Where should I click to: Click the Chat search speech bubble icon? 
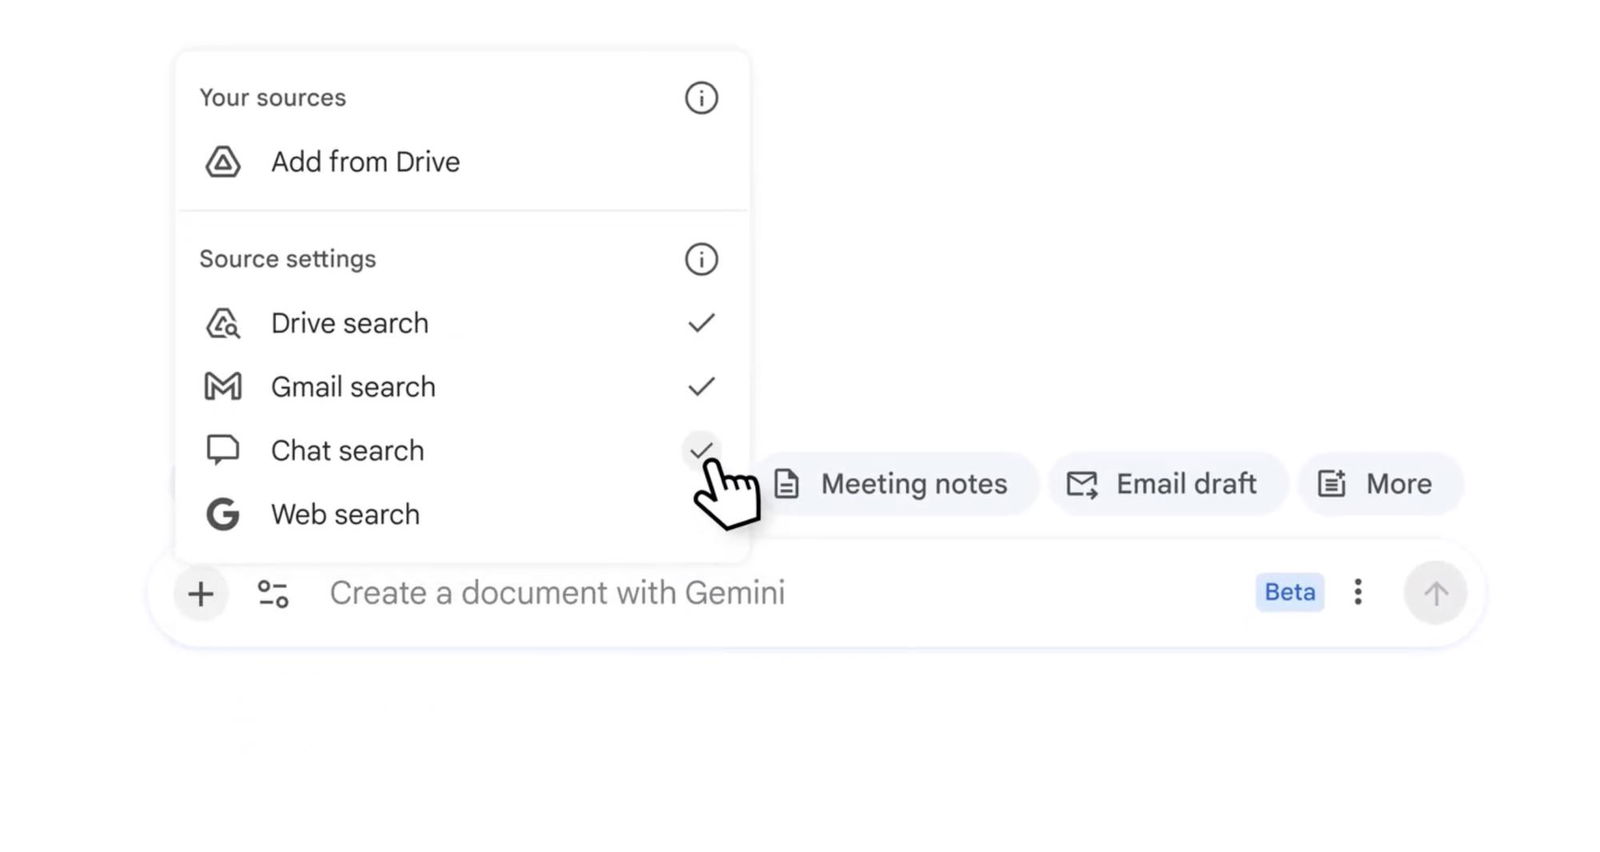coord(223,450)
